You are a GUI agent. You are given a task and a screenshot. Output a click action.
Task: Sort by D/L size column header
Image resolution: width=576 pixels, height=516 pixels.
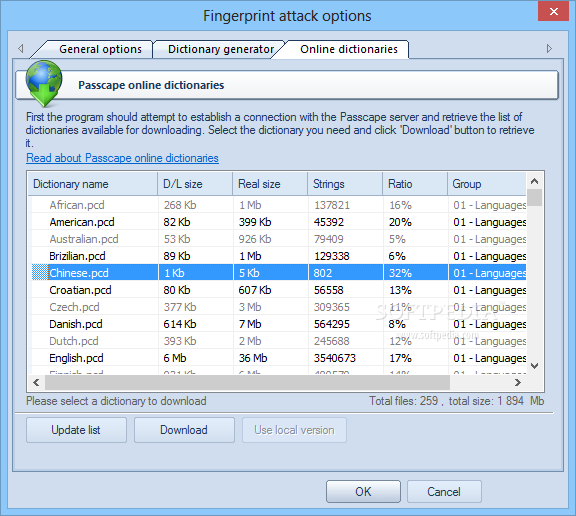(x=195, y=184)
